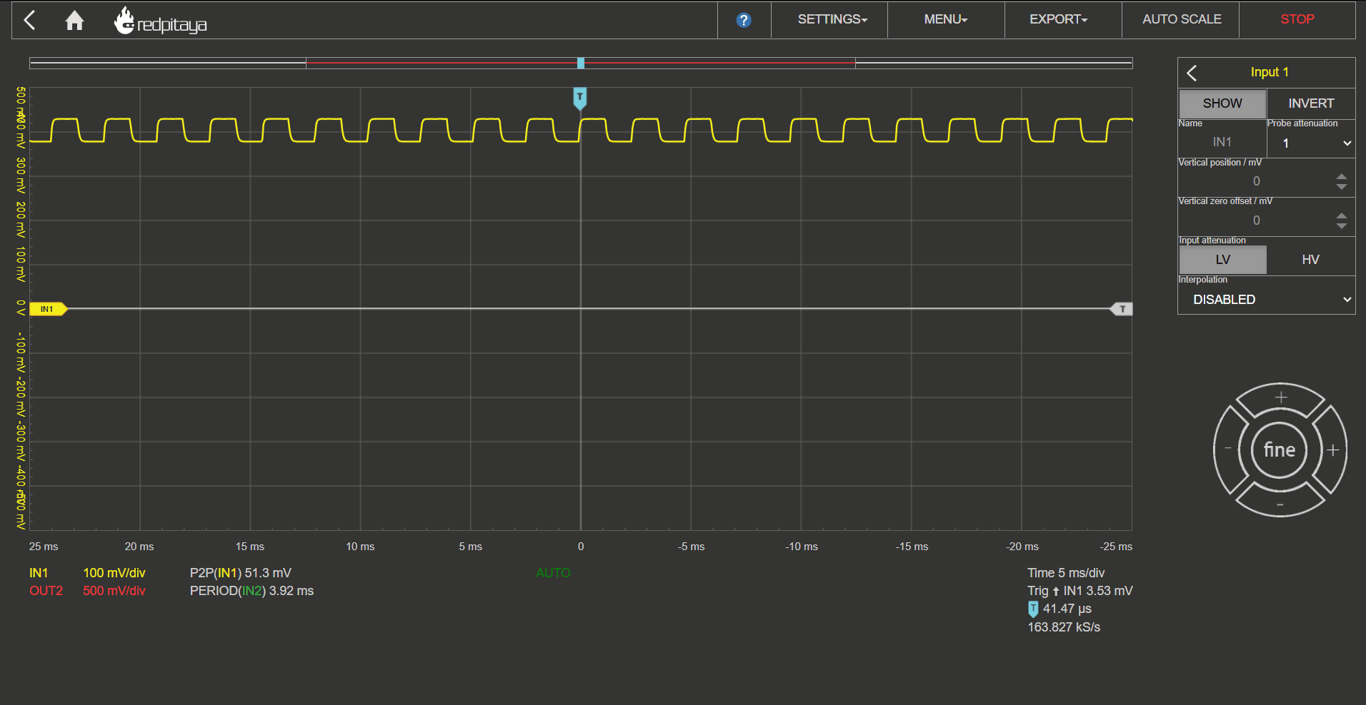Viewport: 1366px width, 705px height.
Task: Open the Interpolation DISABLED dropdown
Action: (x=1267, y=299)
